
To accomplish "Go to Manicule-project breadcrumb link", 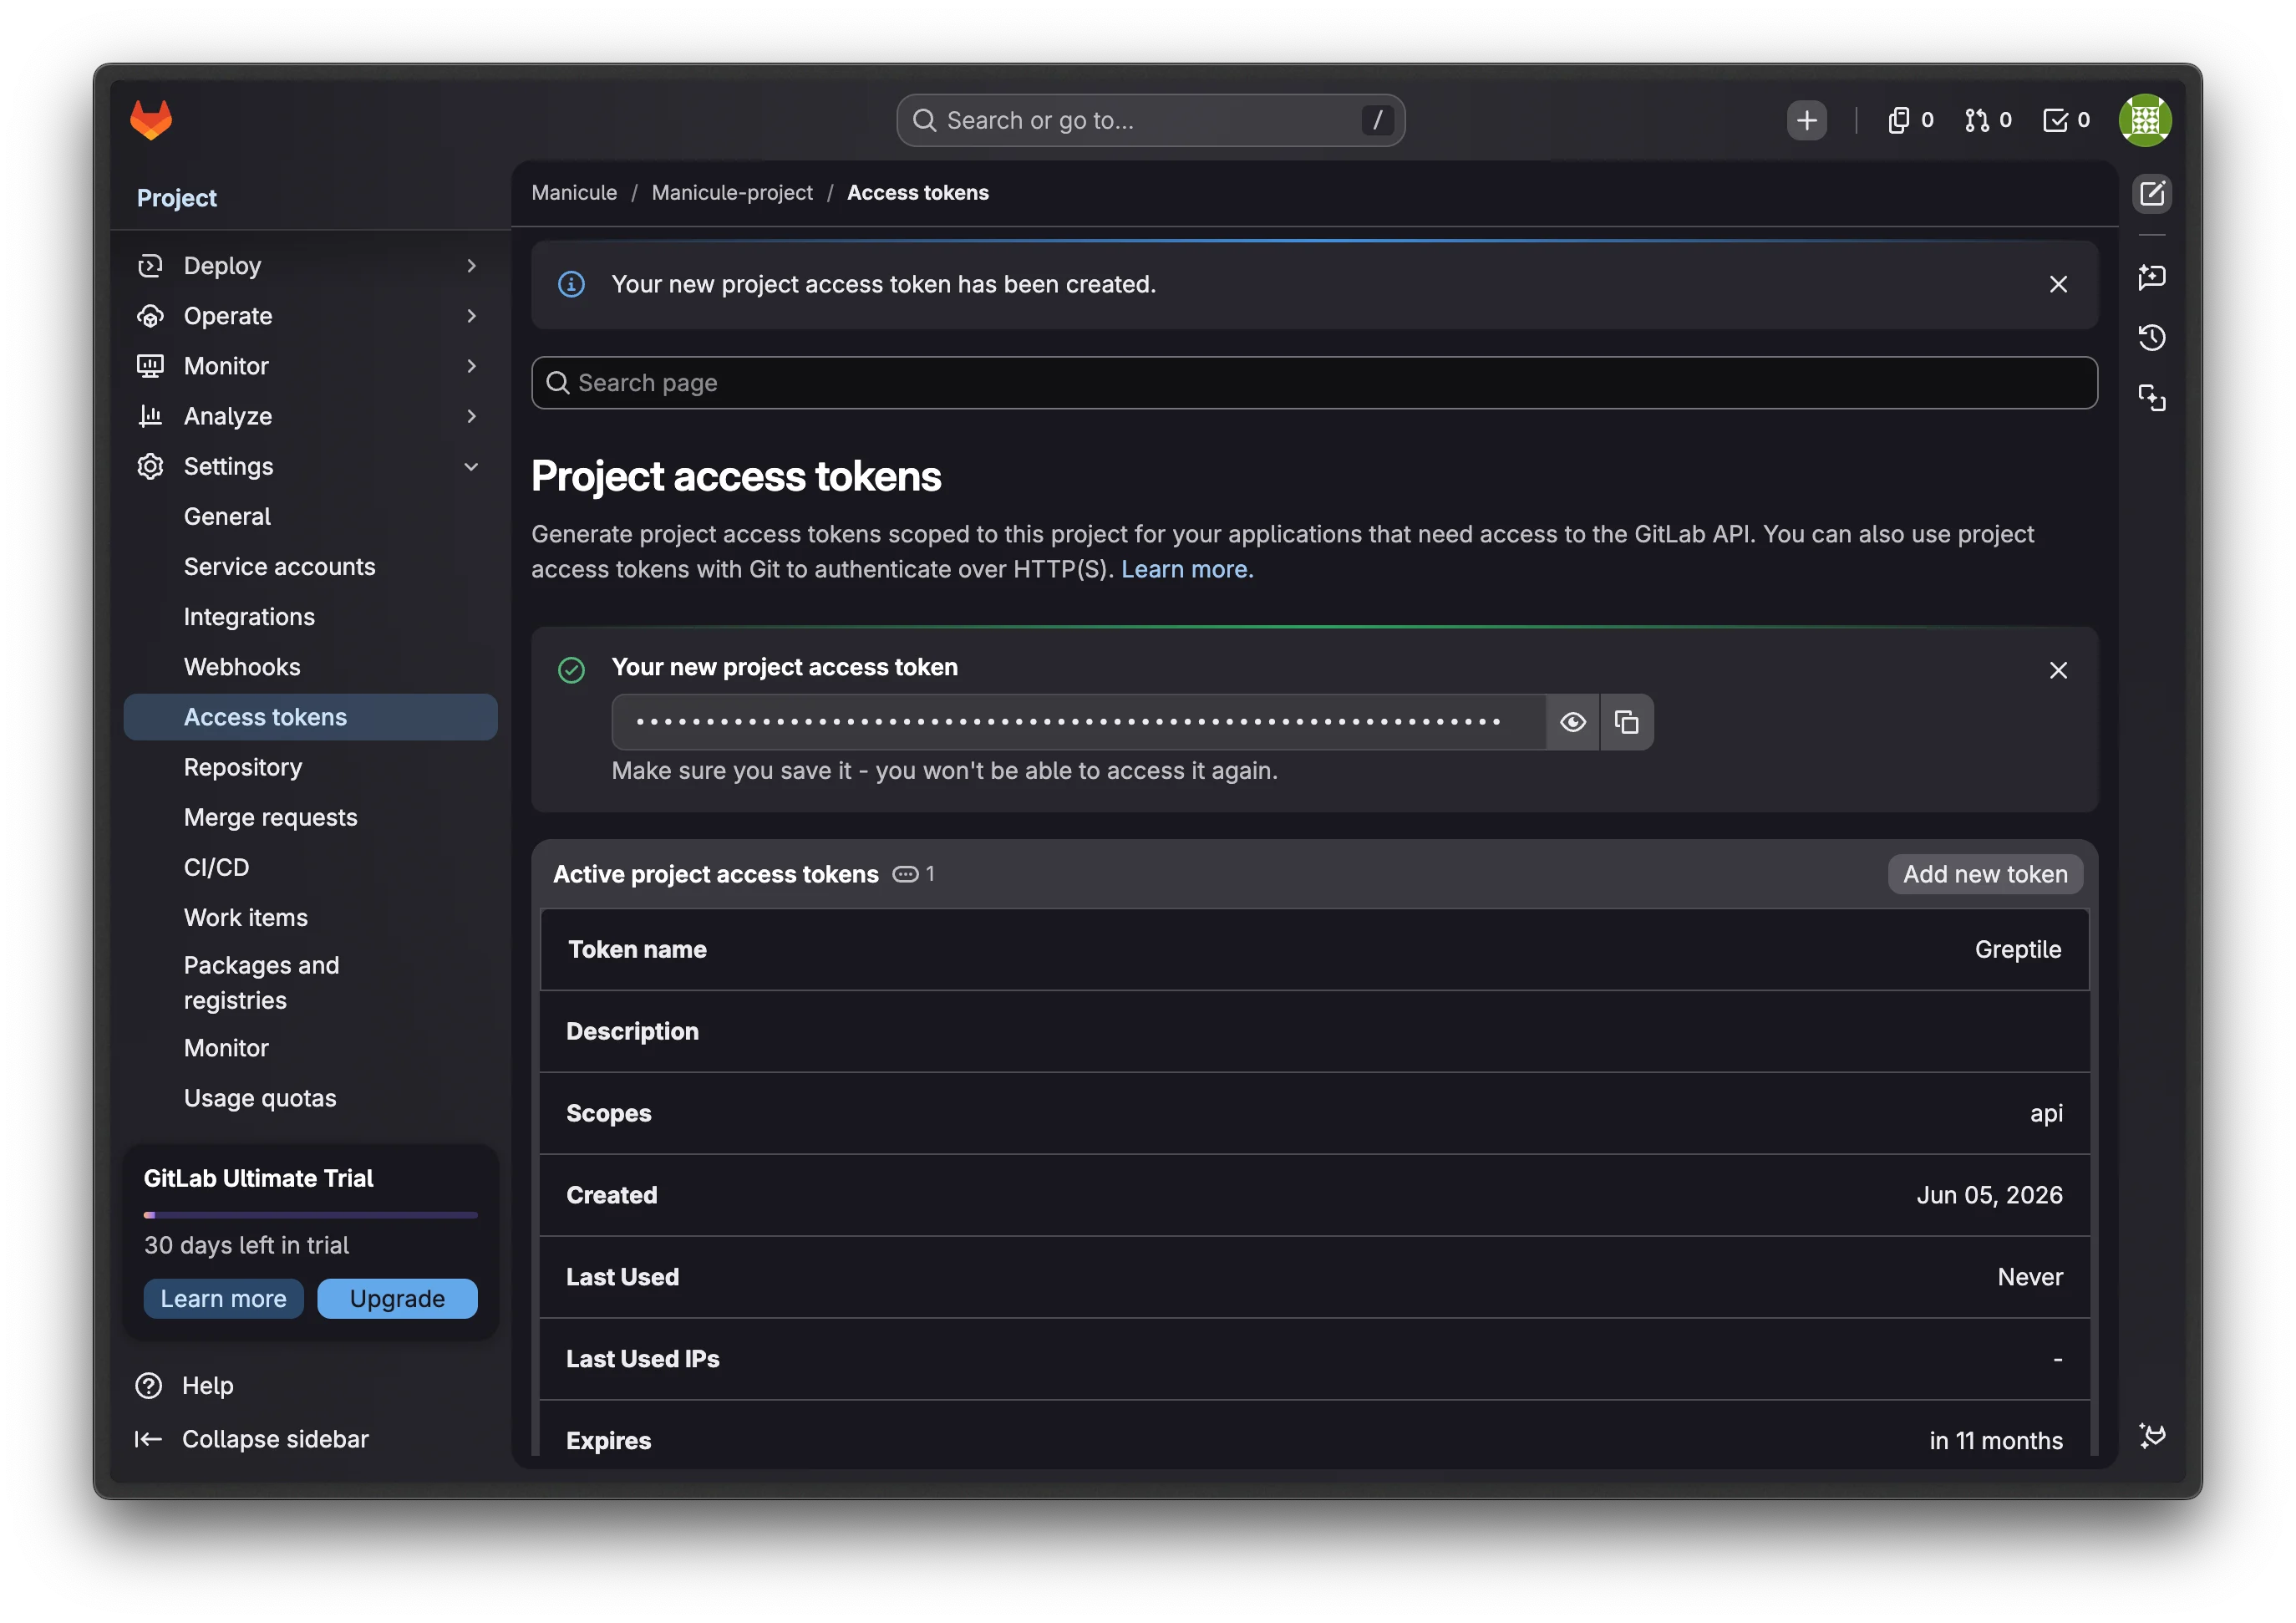I will click(x=732, y=193).
